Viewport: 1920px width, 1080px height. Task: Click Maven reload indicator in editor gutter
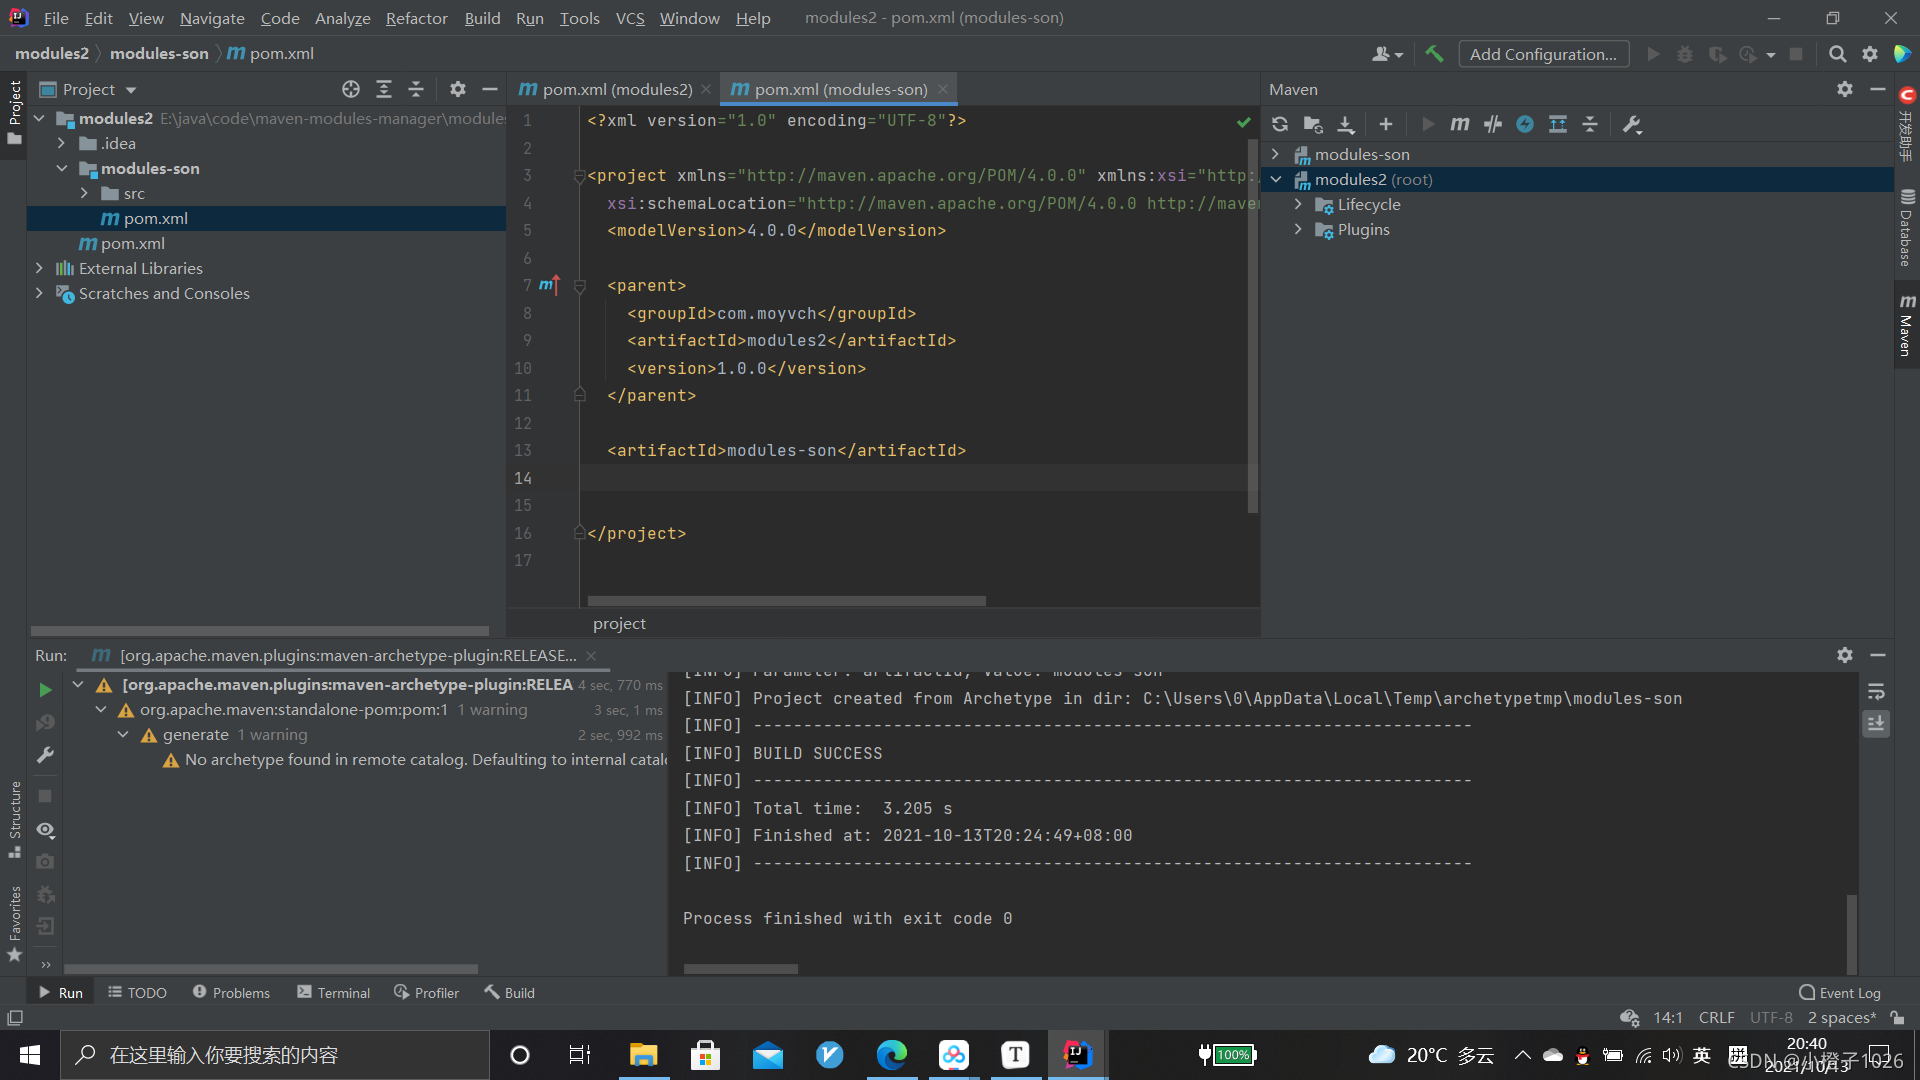pyautogui.click(x=549, y=285)
